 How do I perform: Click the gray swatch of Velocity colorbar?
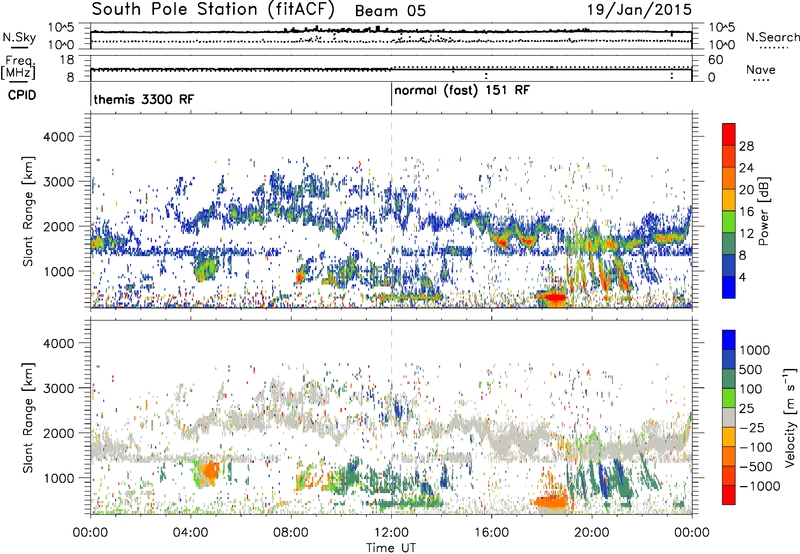[729, 418]
